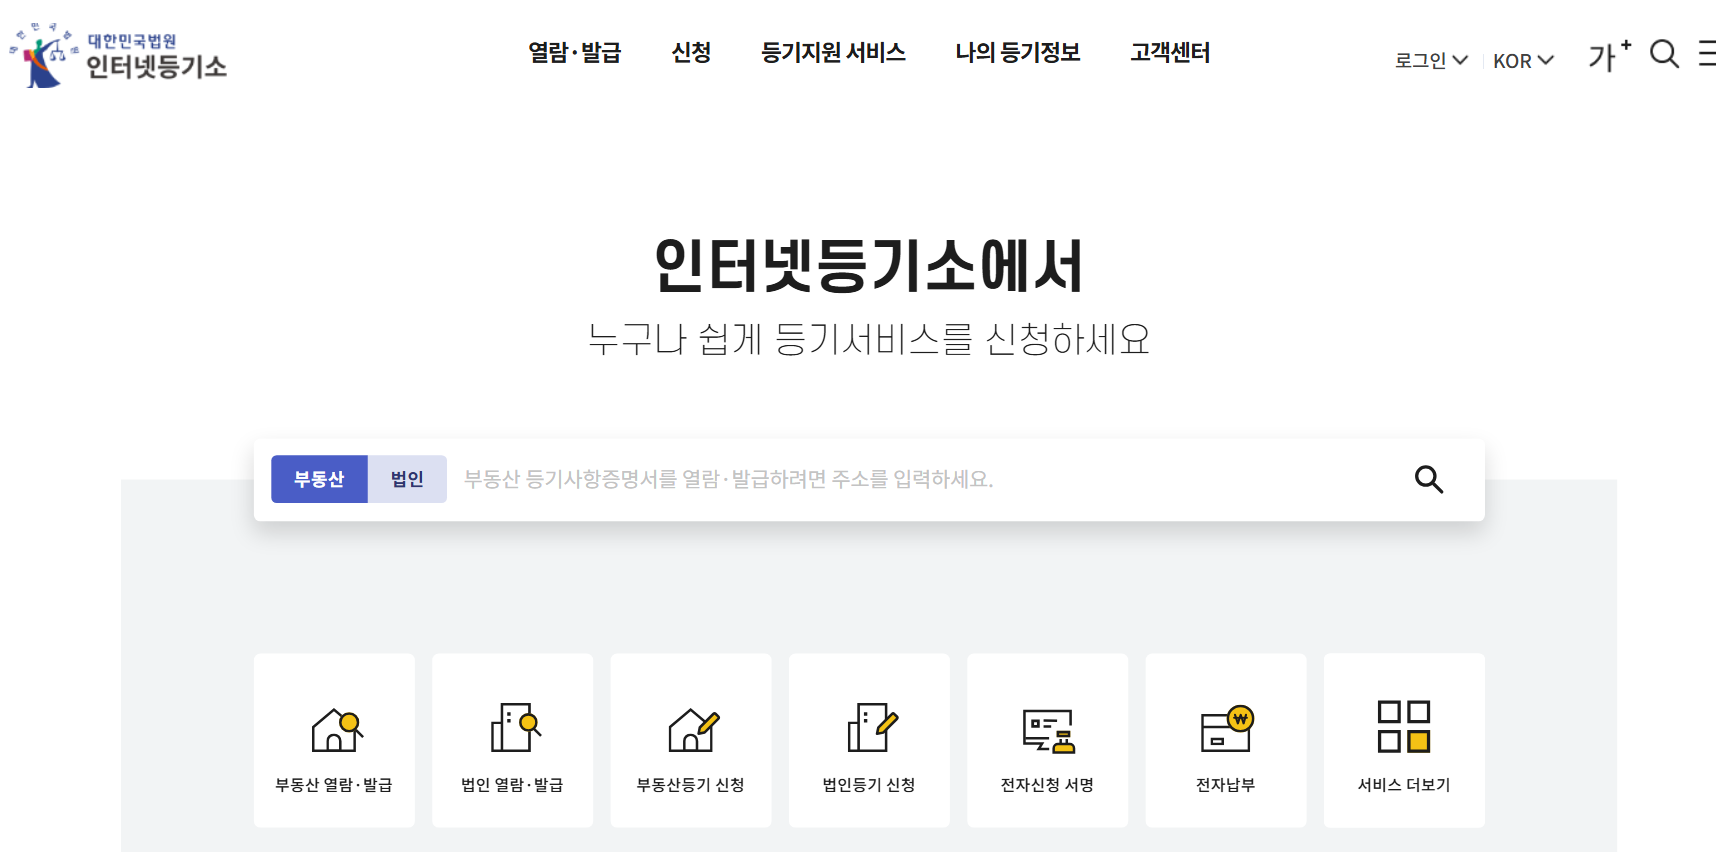Focus the address search input field

(925, 479)
